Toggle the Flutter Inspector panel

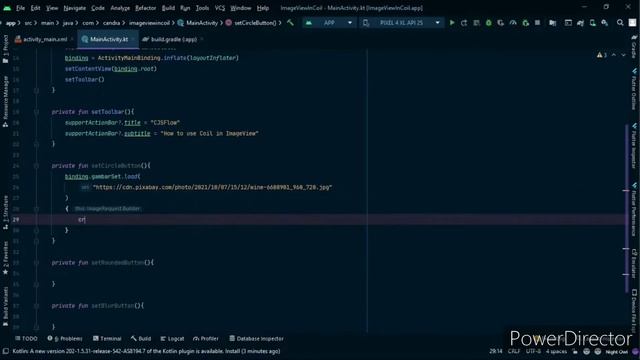coord(634,145)
